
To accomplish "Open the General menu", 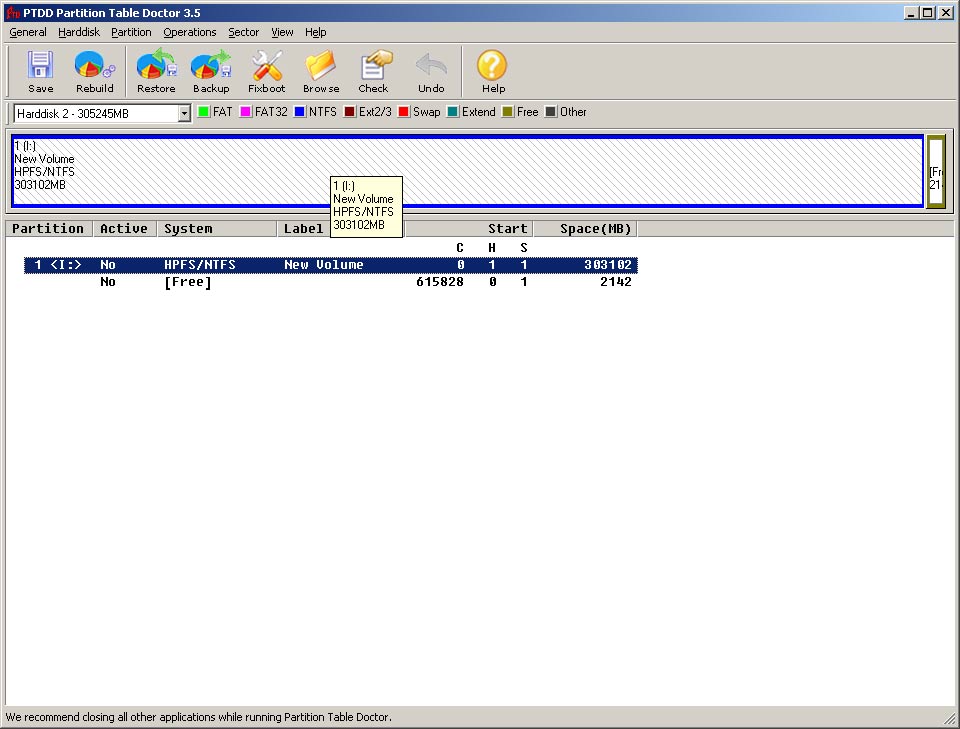I will (x=28, y=32).
